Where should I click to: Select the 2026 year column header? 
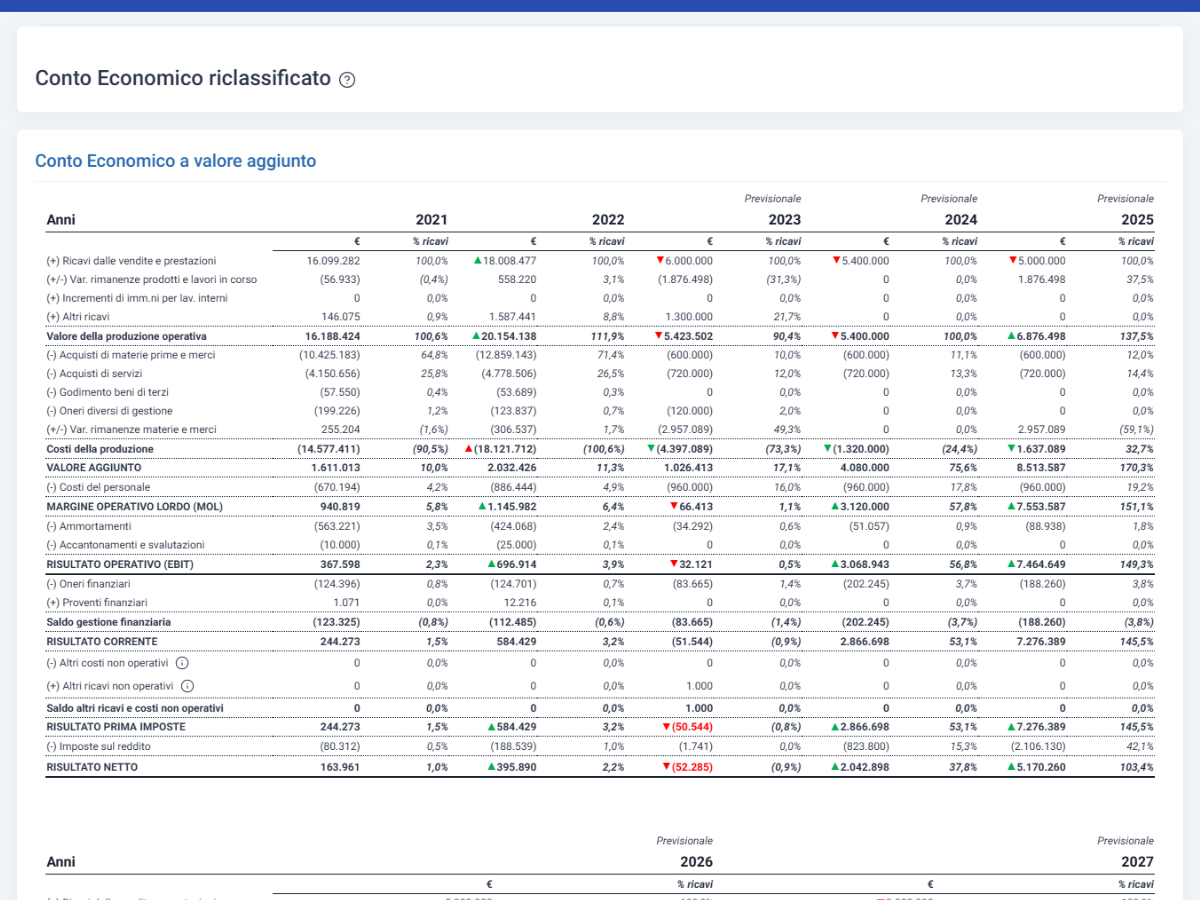[x=696, y=861]
